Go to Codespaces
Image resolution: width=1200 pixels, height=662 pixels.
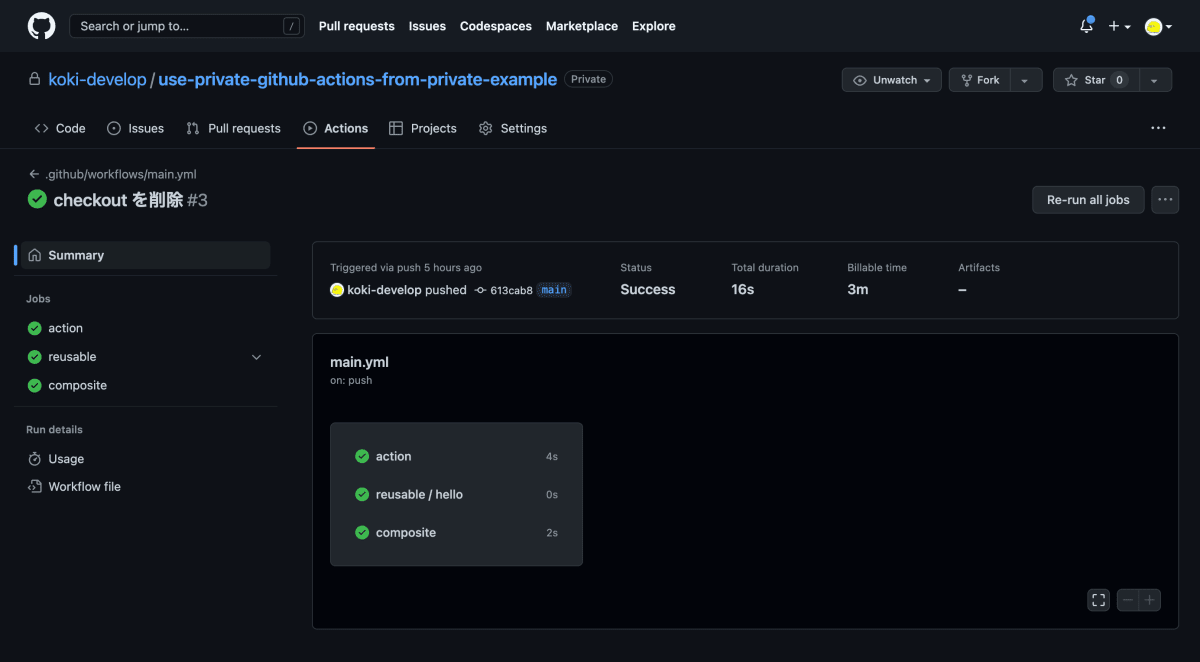click(x=496, y=26)
